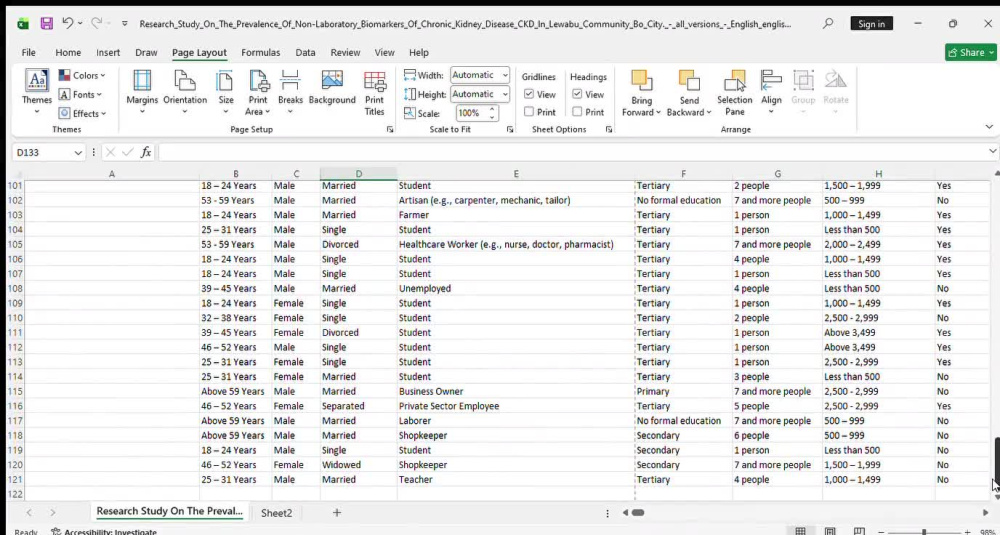Open the Search magnifier in title bar
The height and width of the screenshot is (535, 1000).
click(x=828, y=24)
